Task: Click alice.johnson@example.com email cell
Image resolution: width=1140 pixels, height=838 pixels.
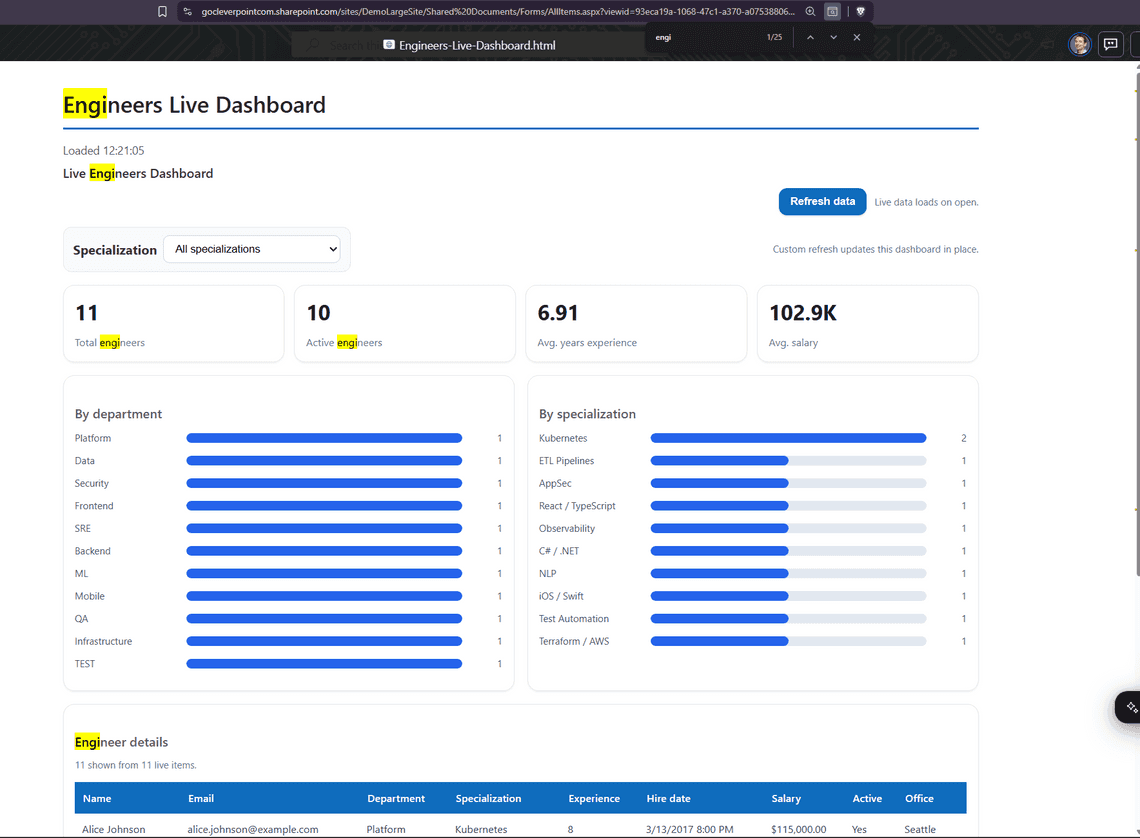Action: (252, 829)
